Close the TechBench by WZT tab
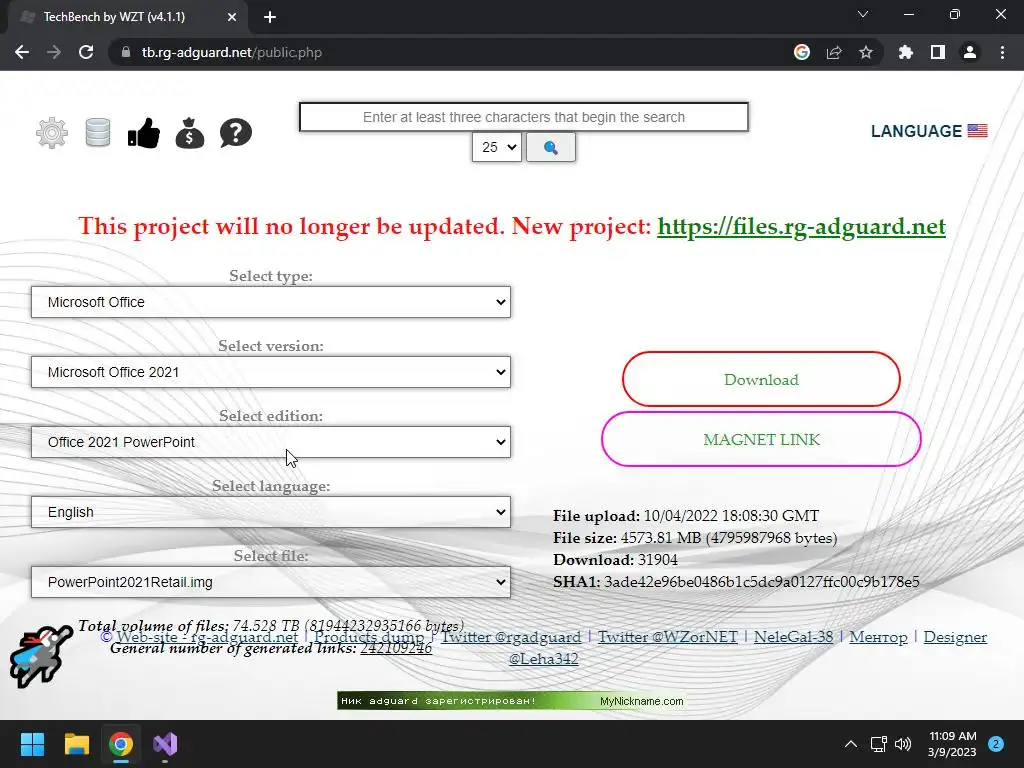This screenshot has width=1024, height=768. (232, 17)
